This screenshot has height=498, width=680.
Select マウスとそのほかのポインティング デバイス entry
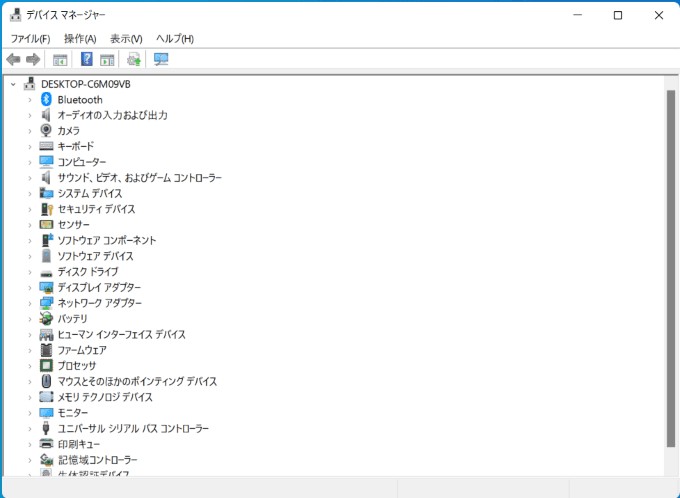pyautogui.click(x=137, y=382)
